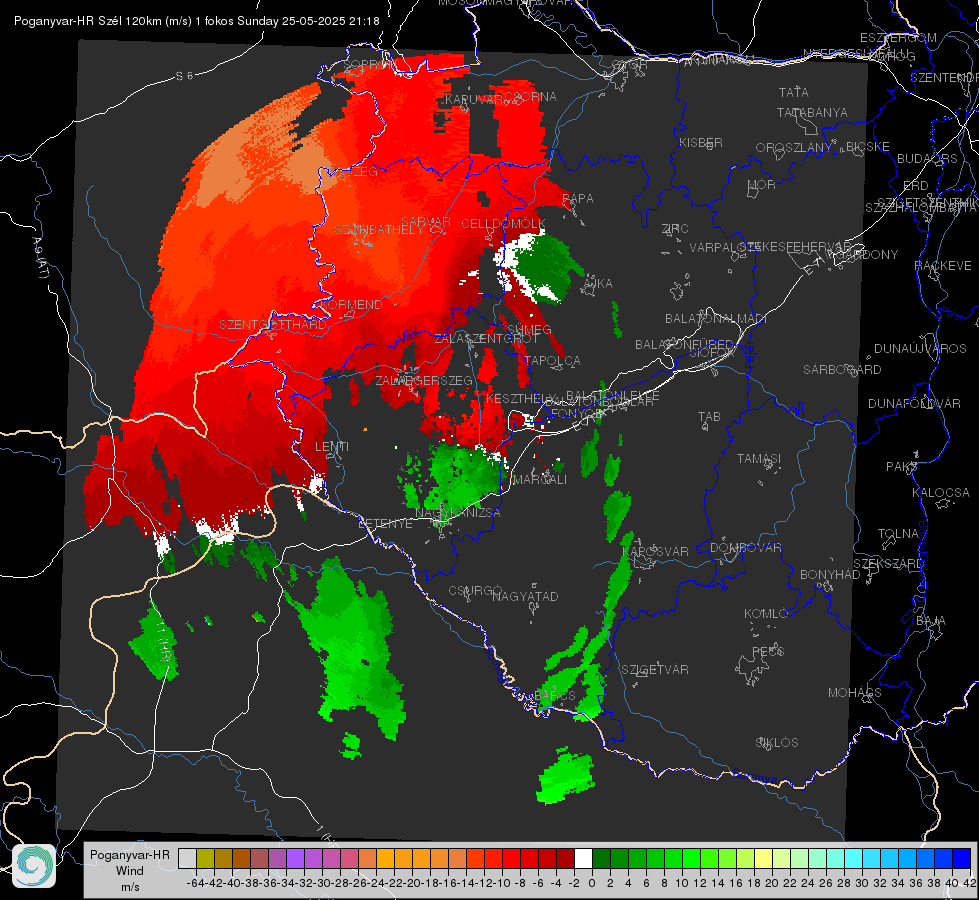Click the NAGYATAD label
The width and height of the screenshot is (979, 900).
click(x=525, y=596)
